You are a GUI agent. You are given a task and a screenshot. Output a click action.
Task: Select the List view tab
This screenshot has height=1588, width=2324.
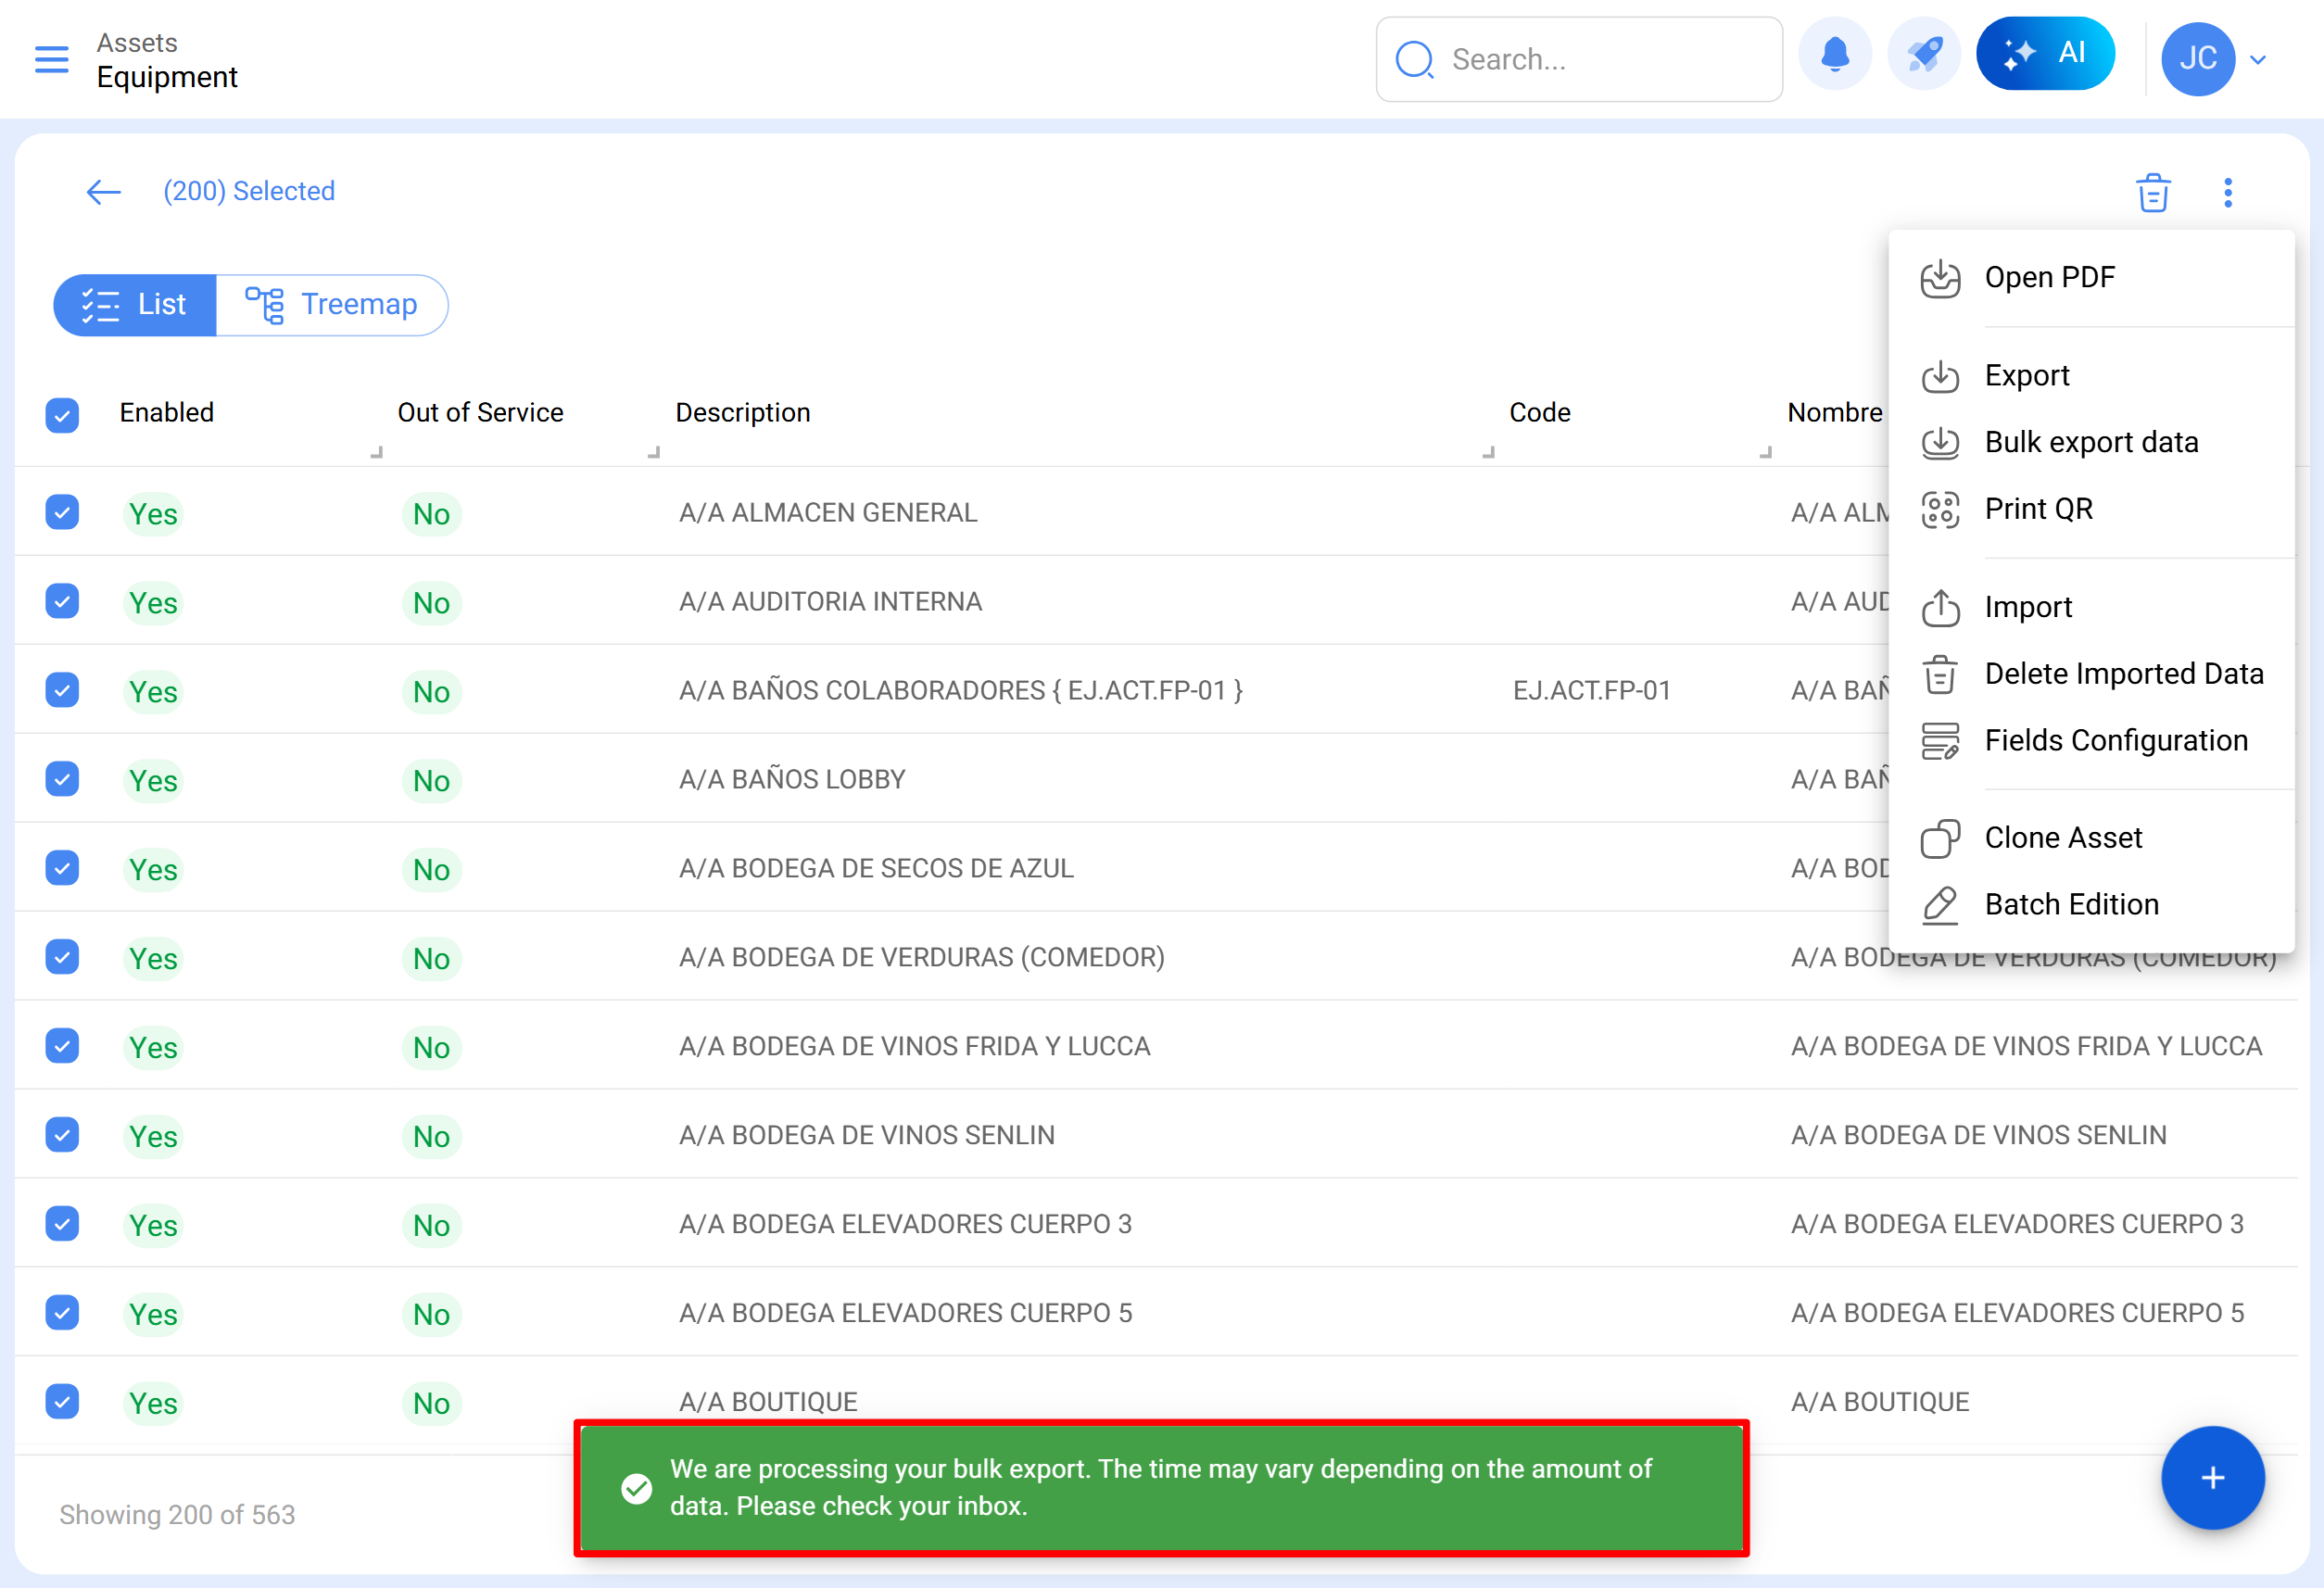(135, 305)
